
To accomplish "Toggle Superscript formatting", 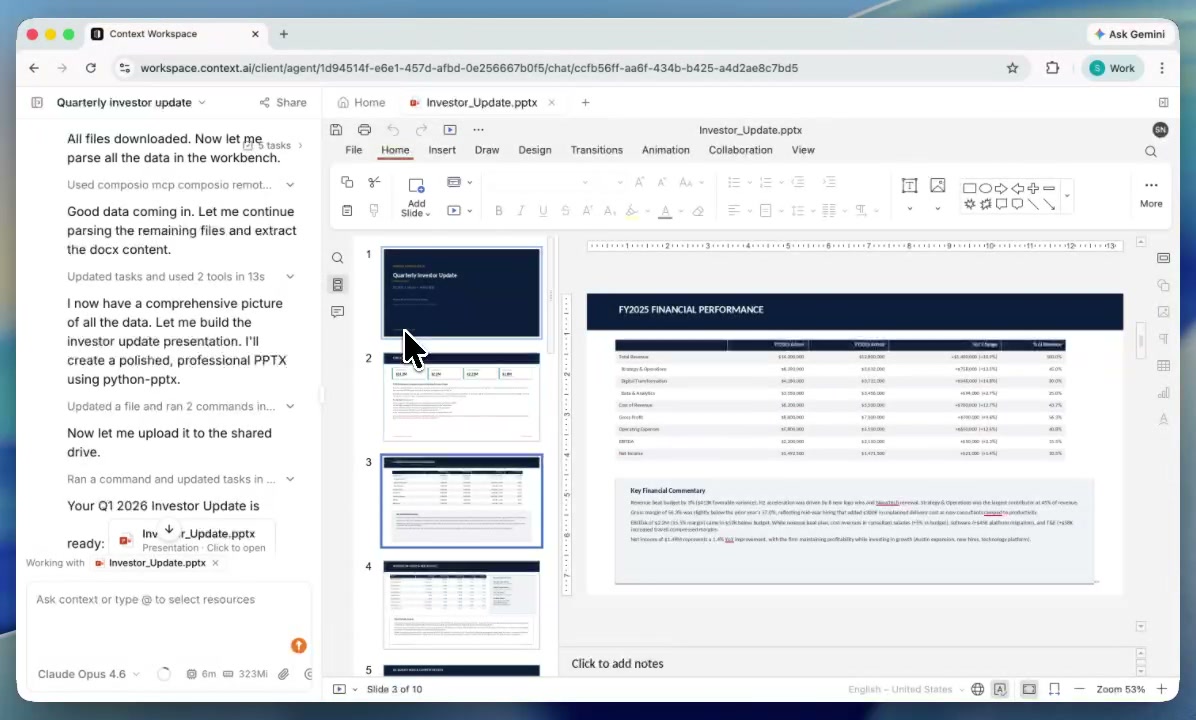I will click(587, 211).
